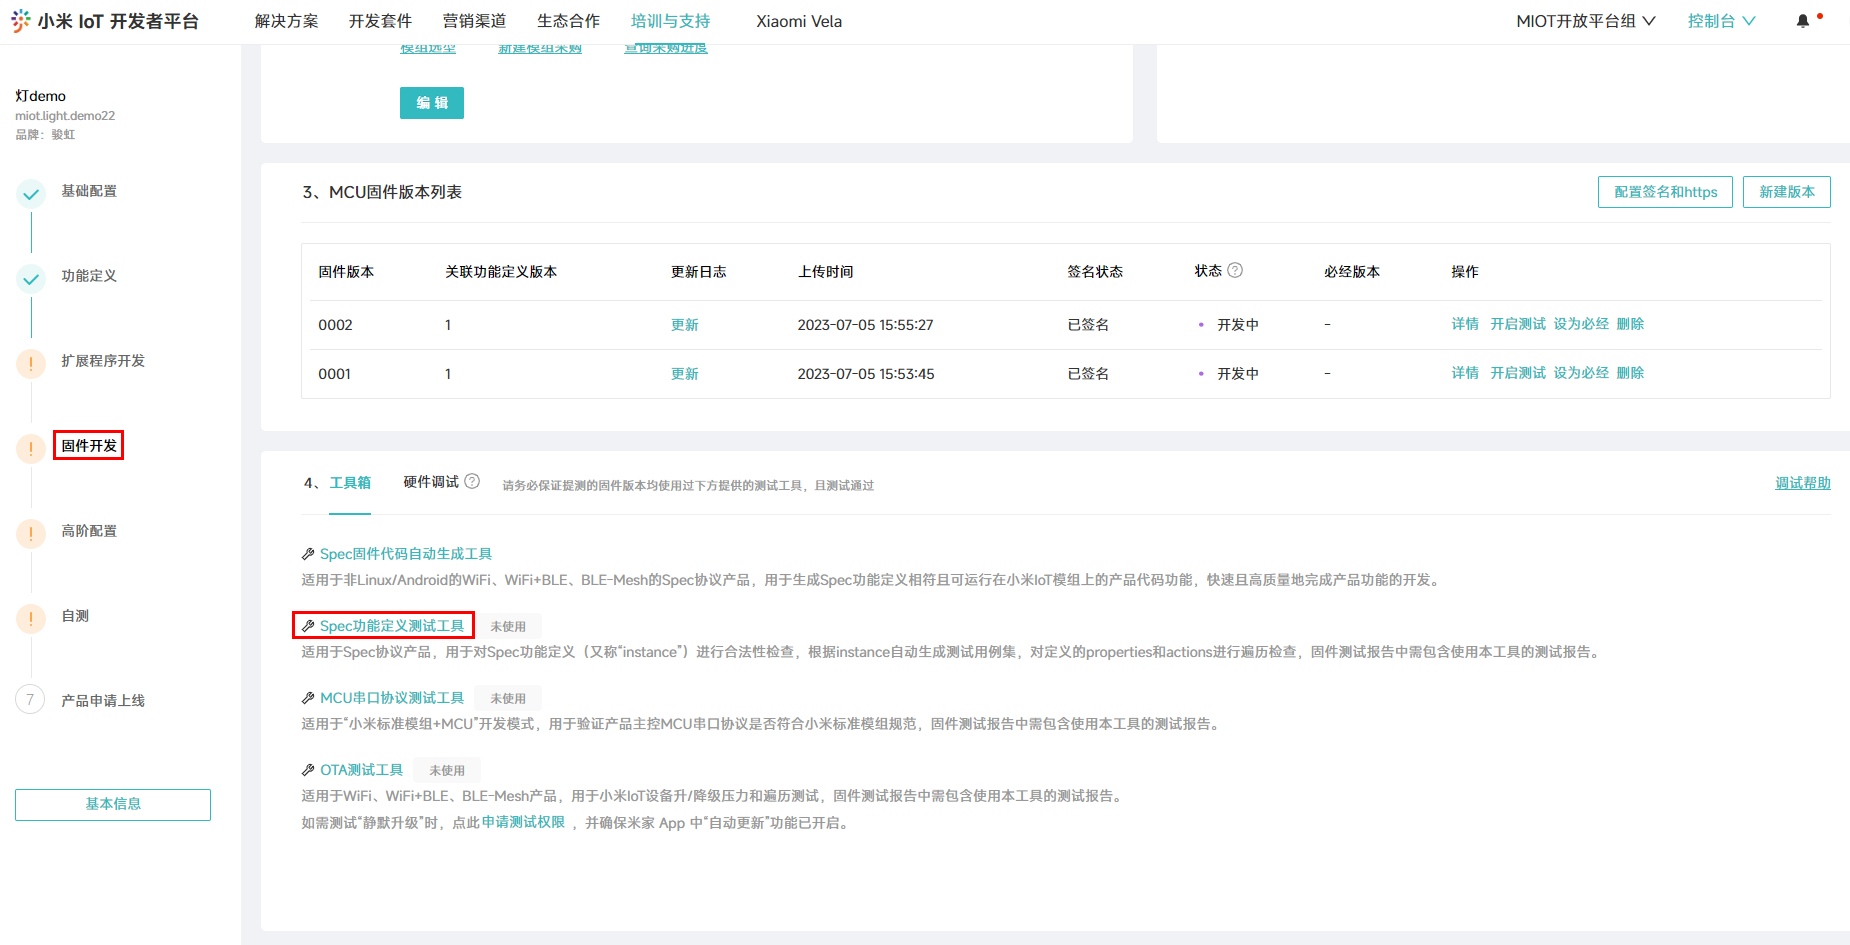Screen dimensions: 1850x945
Task: Go to the 基础配置 step
Action: click(x=89, y=191)
